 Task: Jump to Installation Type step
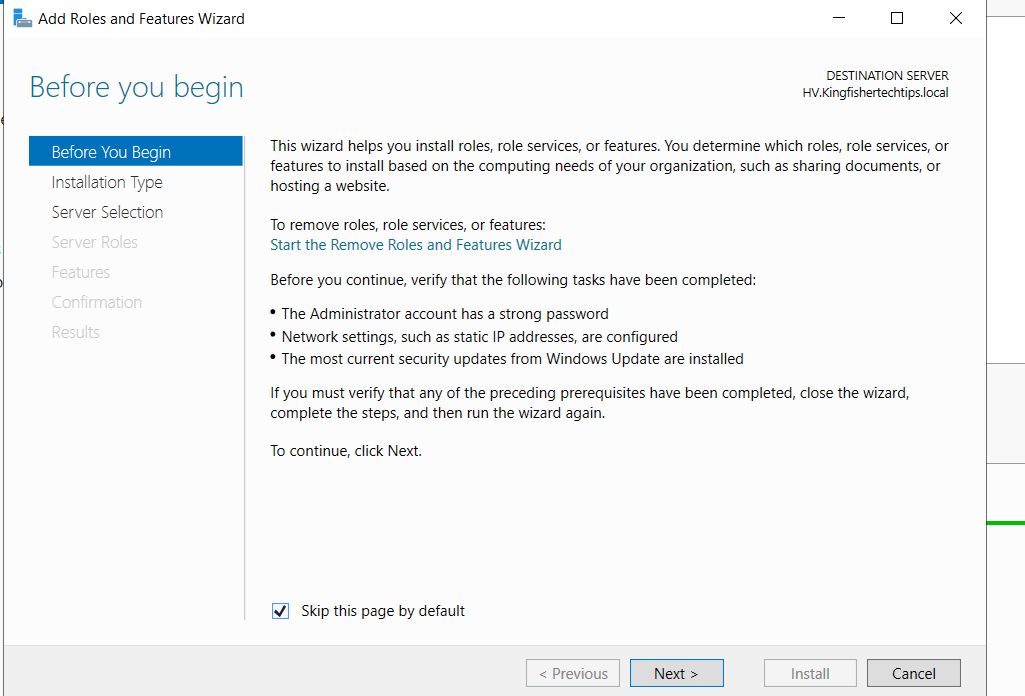[107, 182]
